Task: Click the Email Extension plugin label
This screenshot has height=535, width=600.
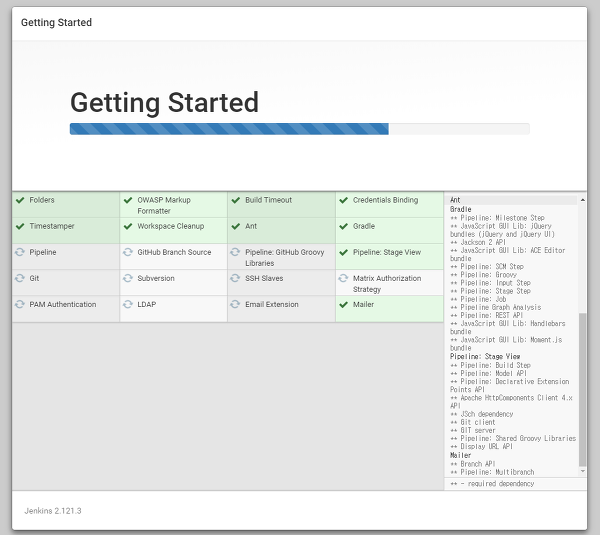Action: pos(272,304)
